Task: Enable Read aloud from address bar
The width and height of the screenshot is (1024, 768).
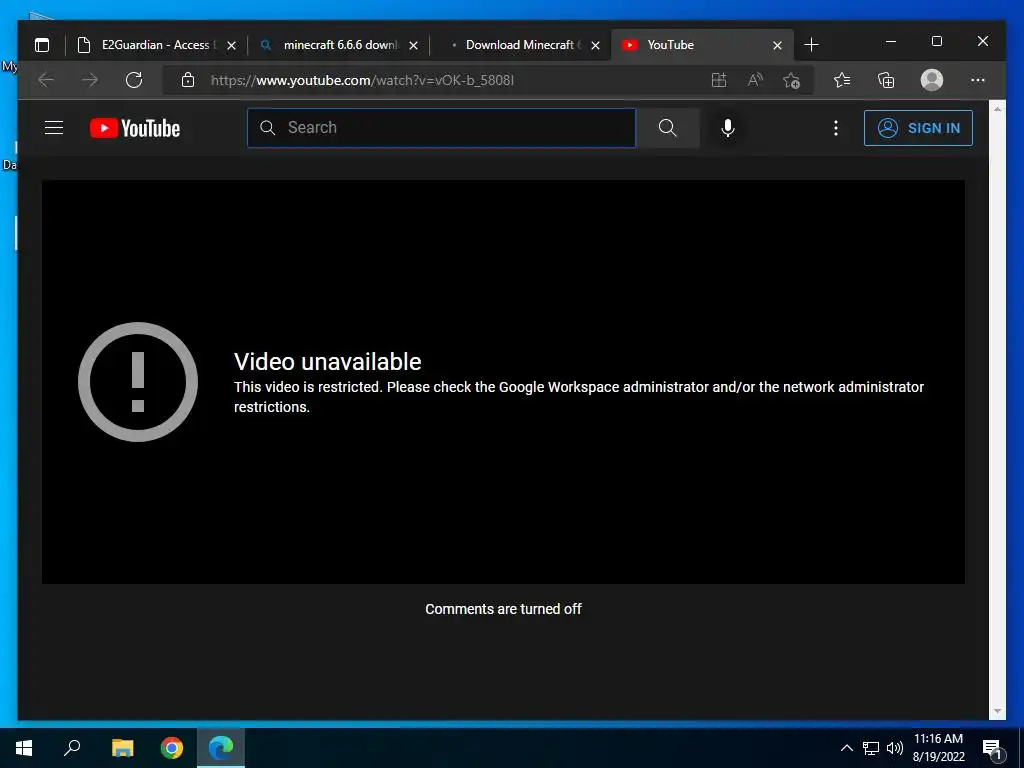Action: (x=755, y=80)
